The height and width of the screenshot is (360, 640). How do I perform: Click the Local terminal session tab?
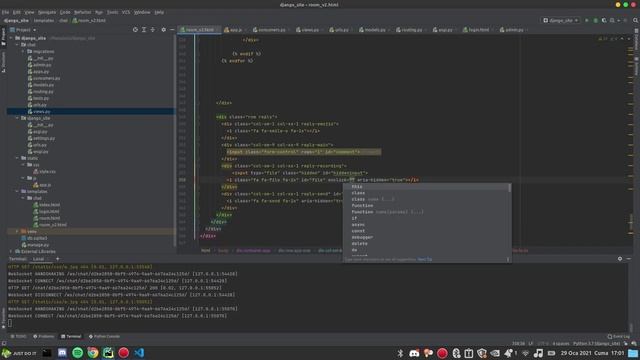coord(38,259)
